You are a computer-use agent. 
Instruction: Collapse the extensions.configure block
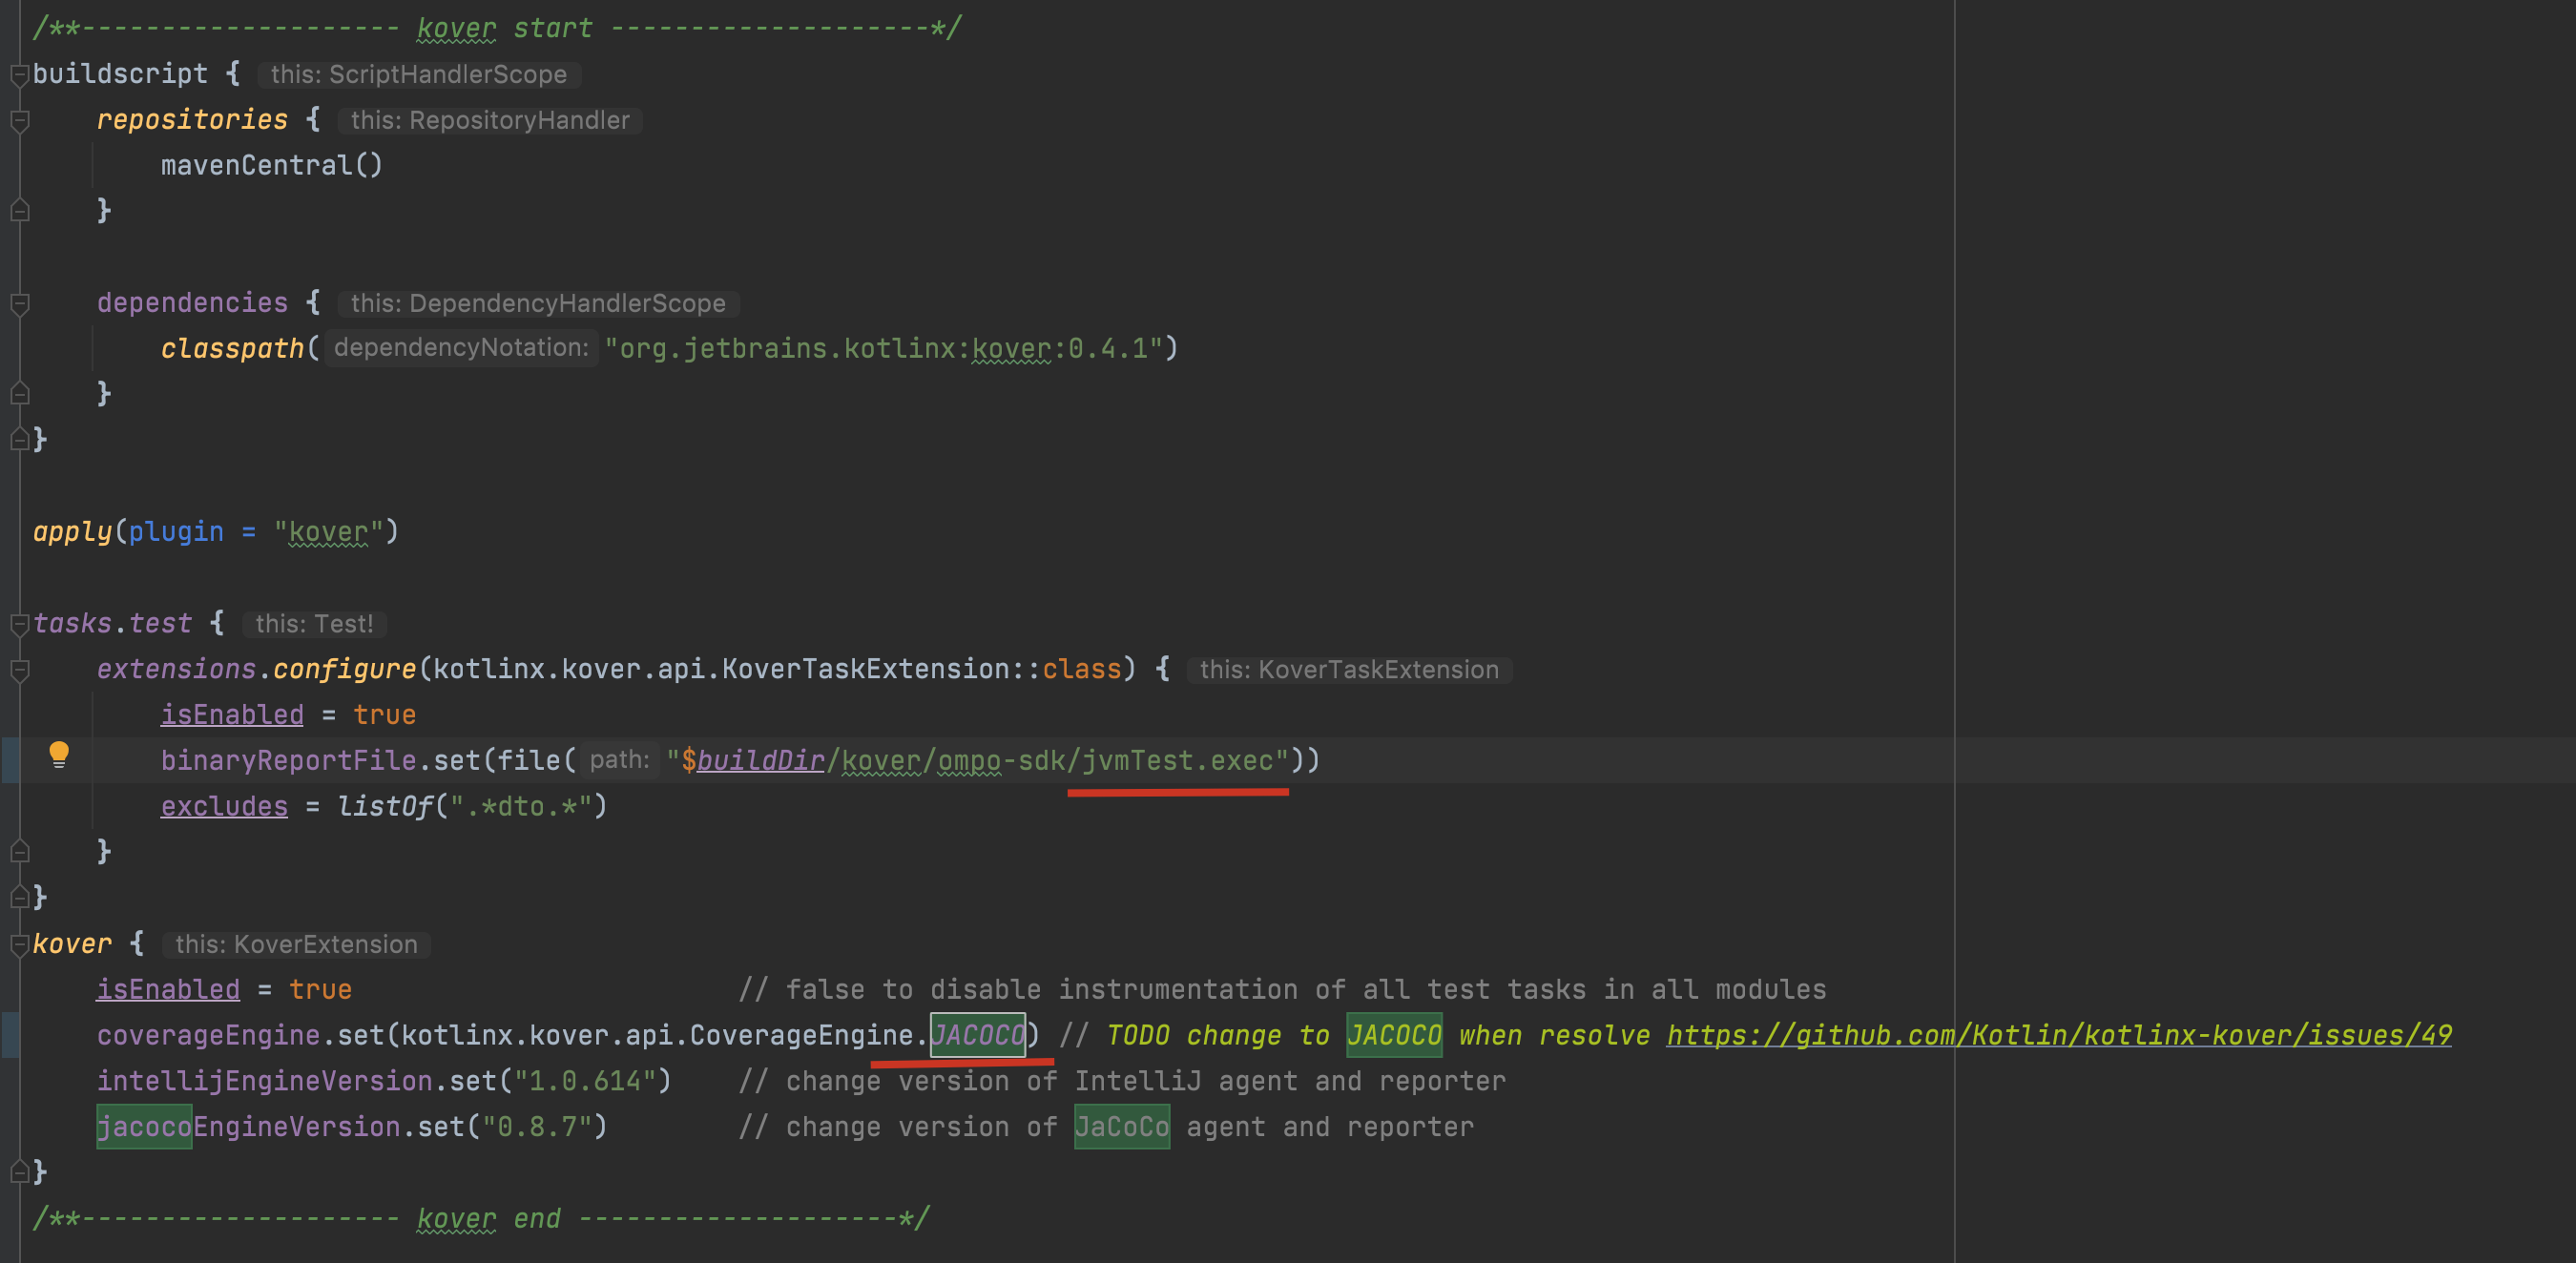tap(18, 669)
